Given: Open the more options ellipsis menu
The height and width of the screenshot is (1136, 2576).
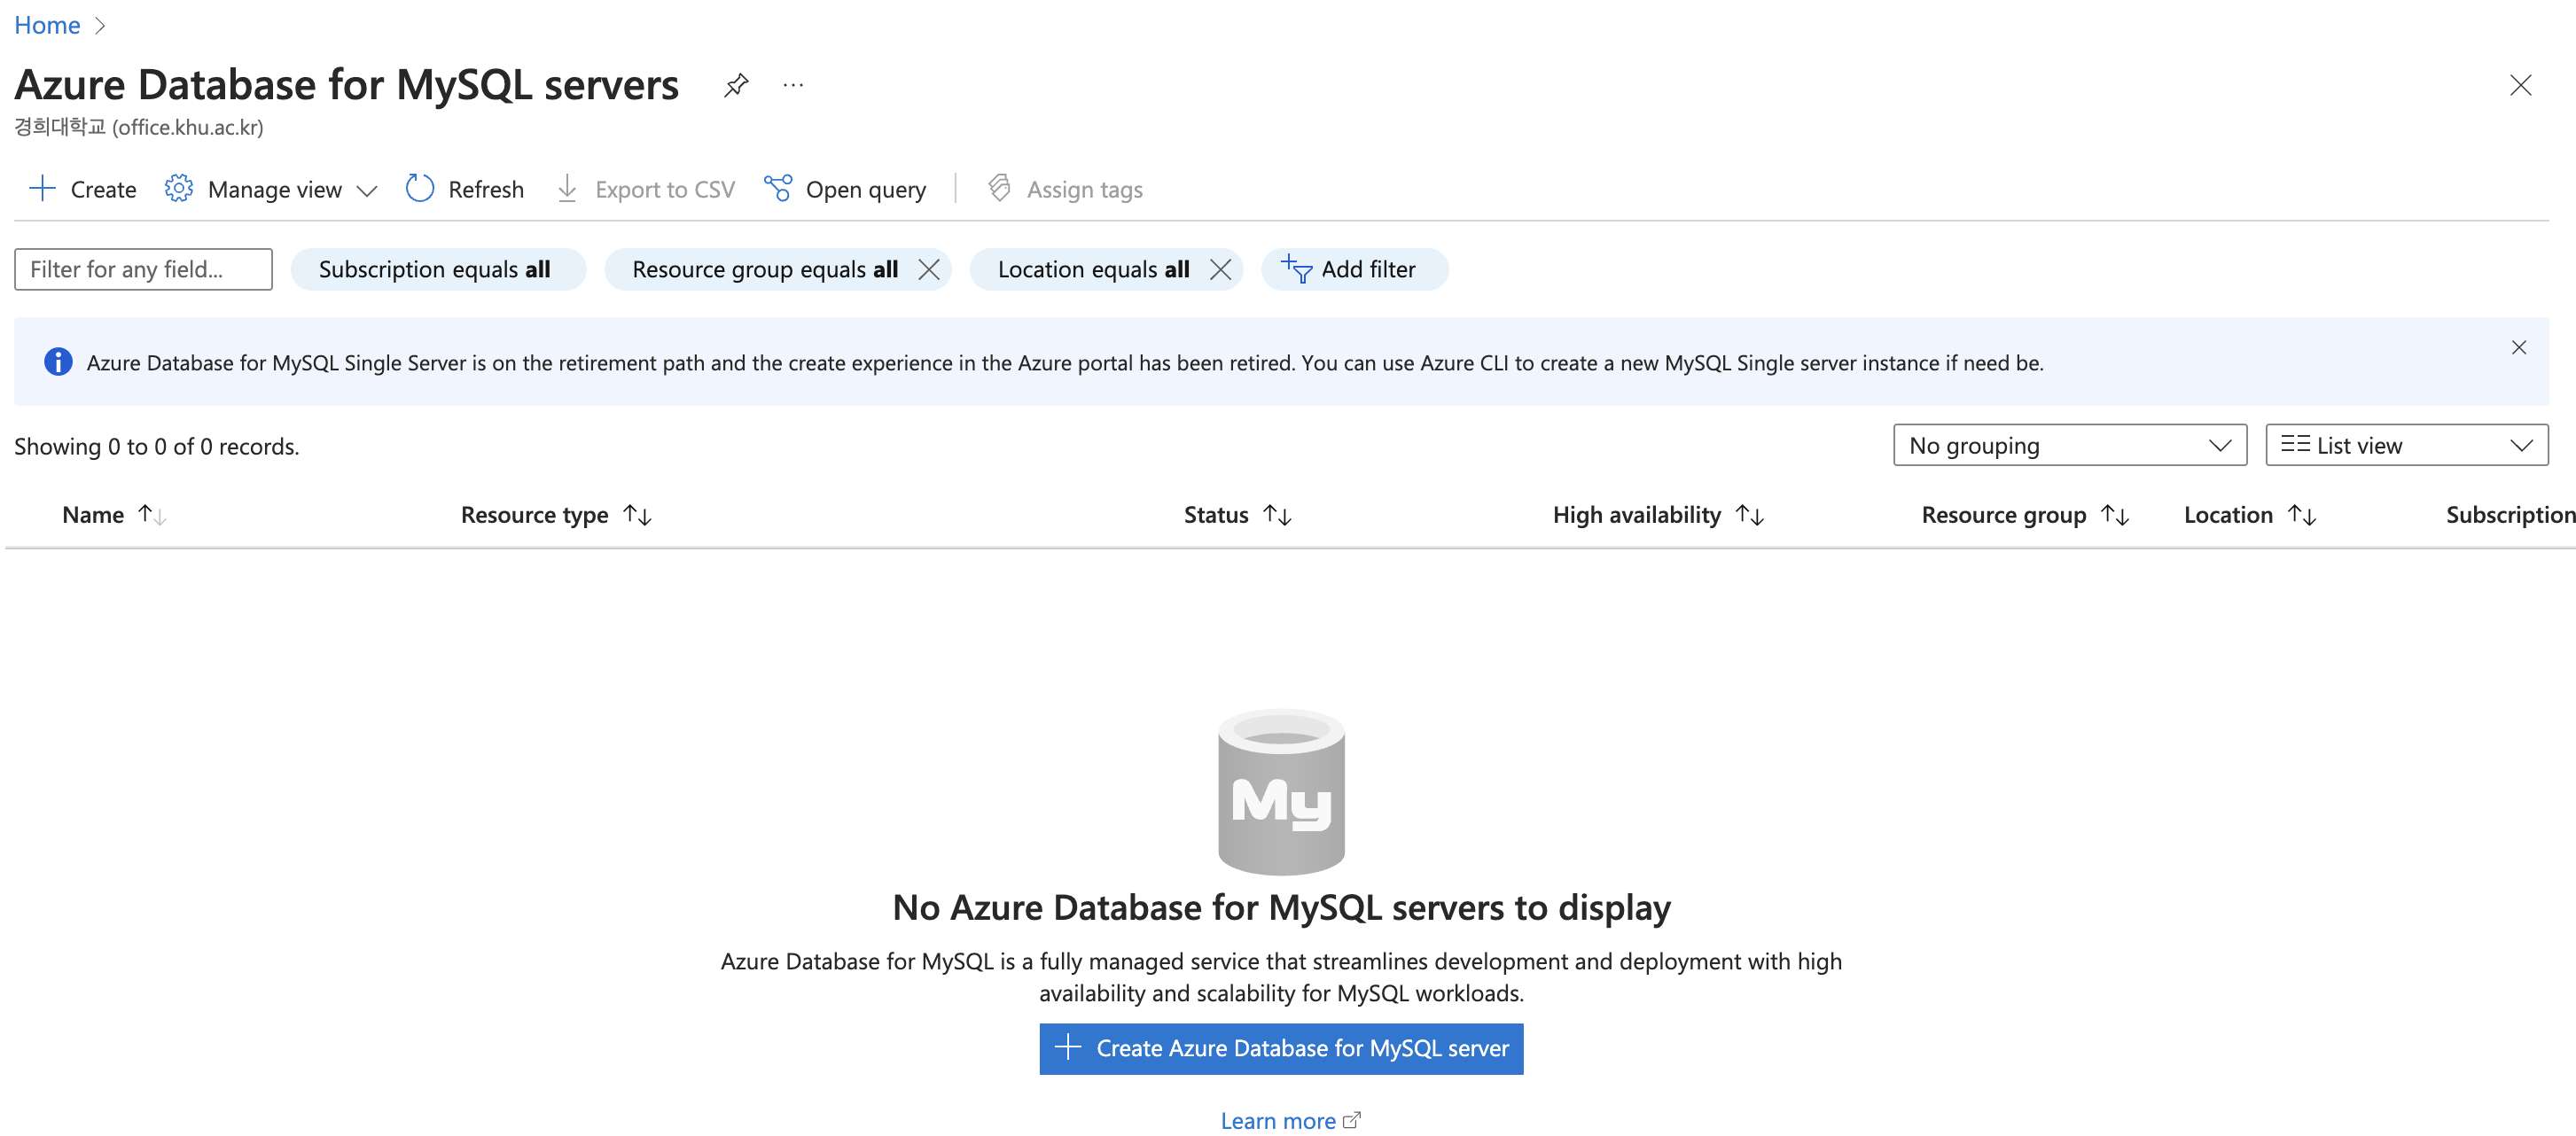Looking at the screenshot, I should click(793, 85).
